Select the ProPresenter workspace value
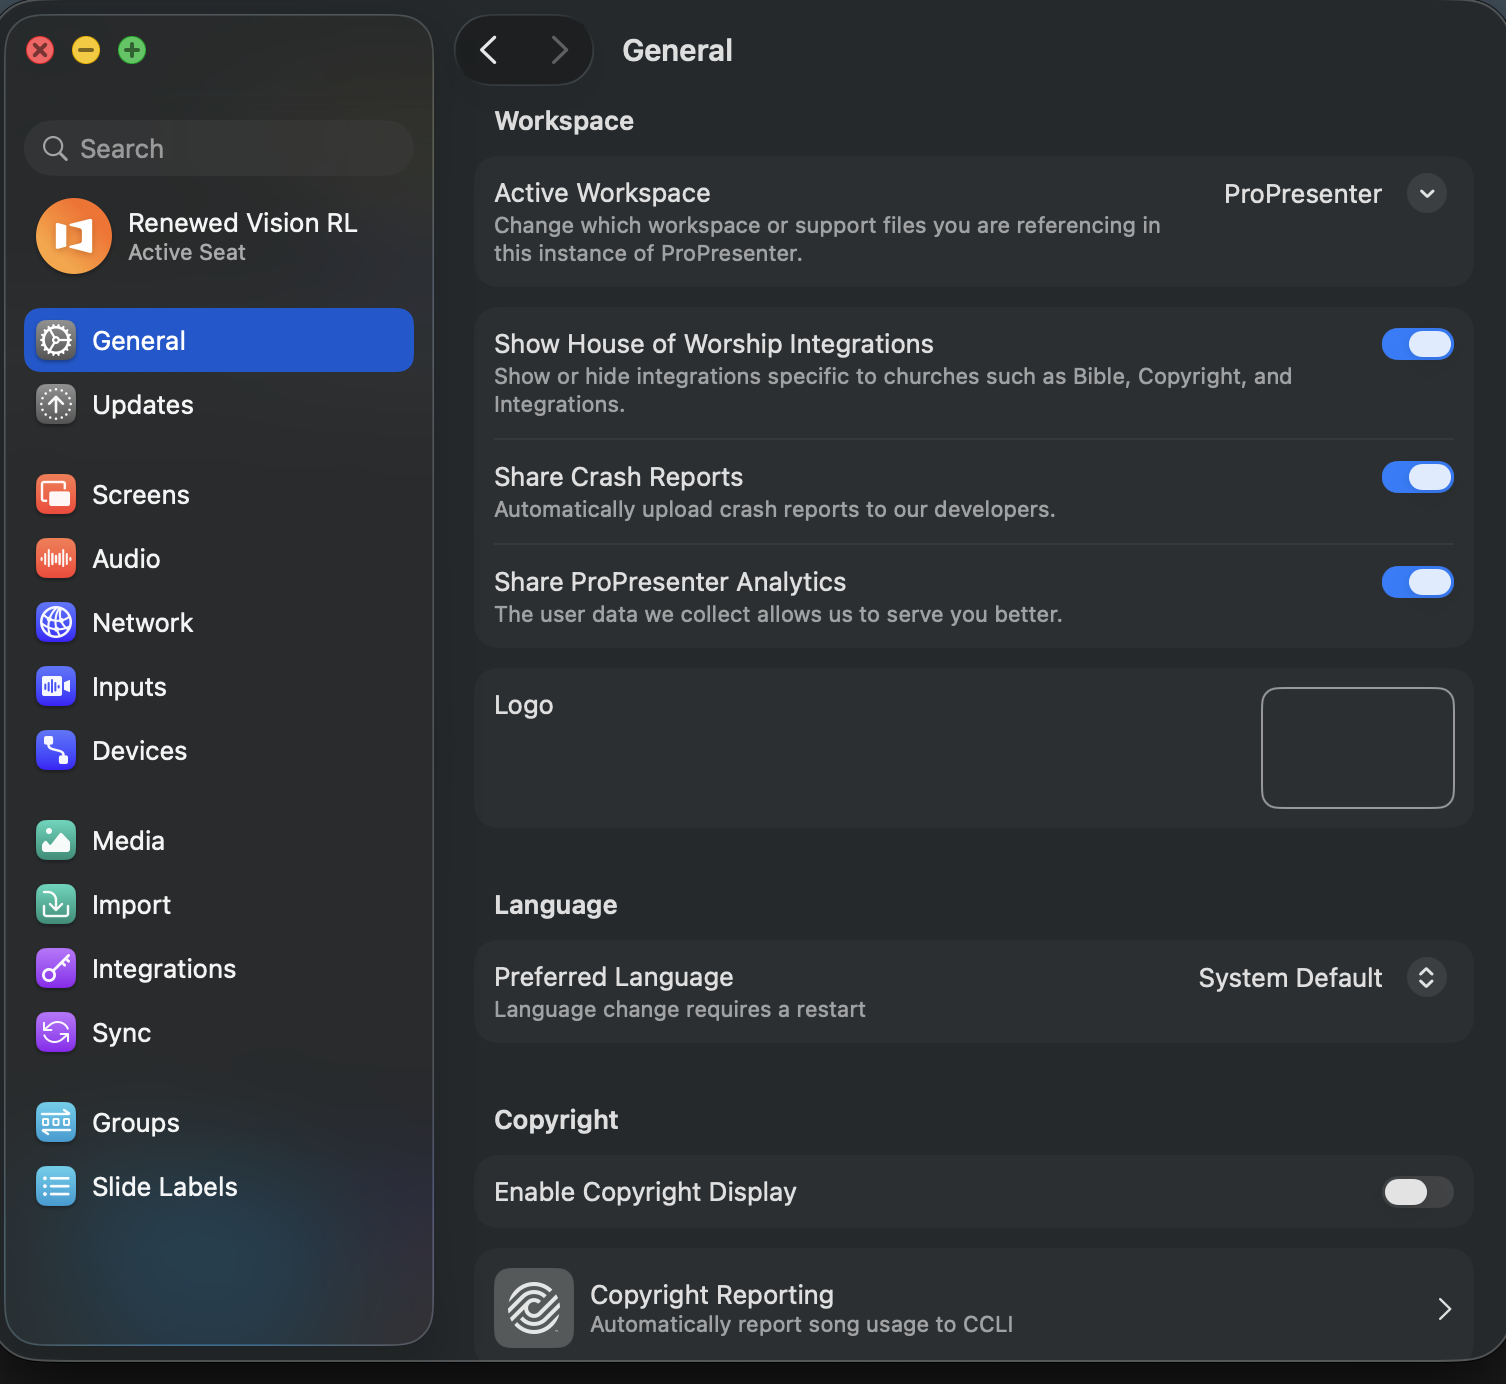Viewport: 1506px width, 1384px height. coord(1303,194)
